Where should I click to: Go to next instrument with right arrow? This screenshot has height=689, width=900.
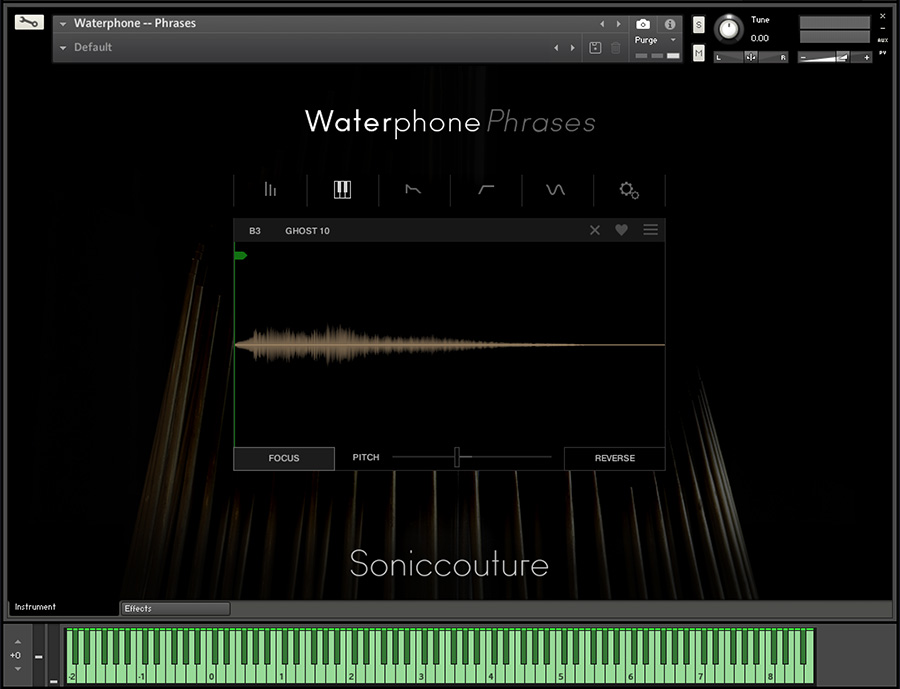[618, 24]
